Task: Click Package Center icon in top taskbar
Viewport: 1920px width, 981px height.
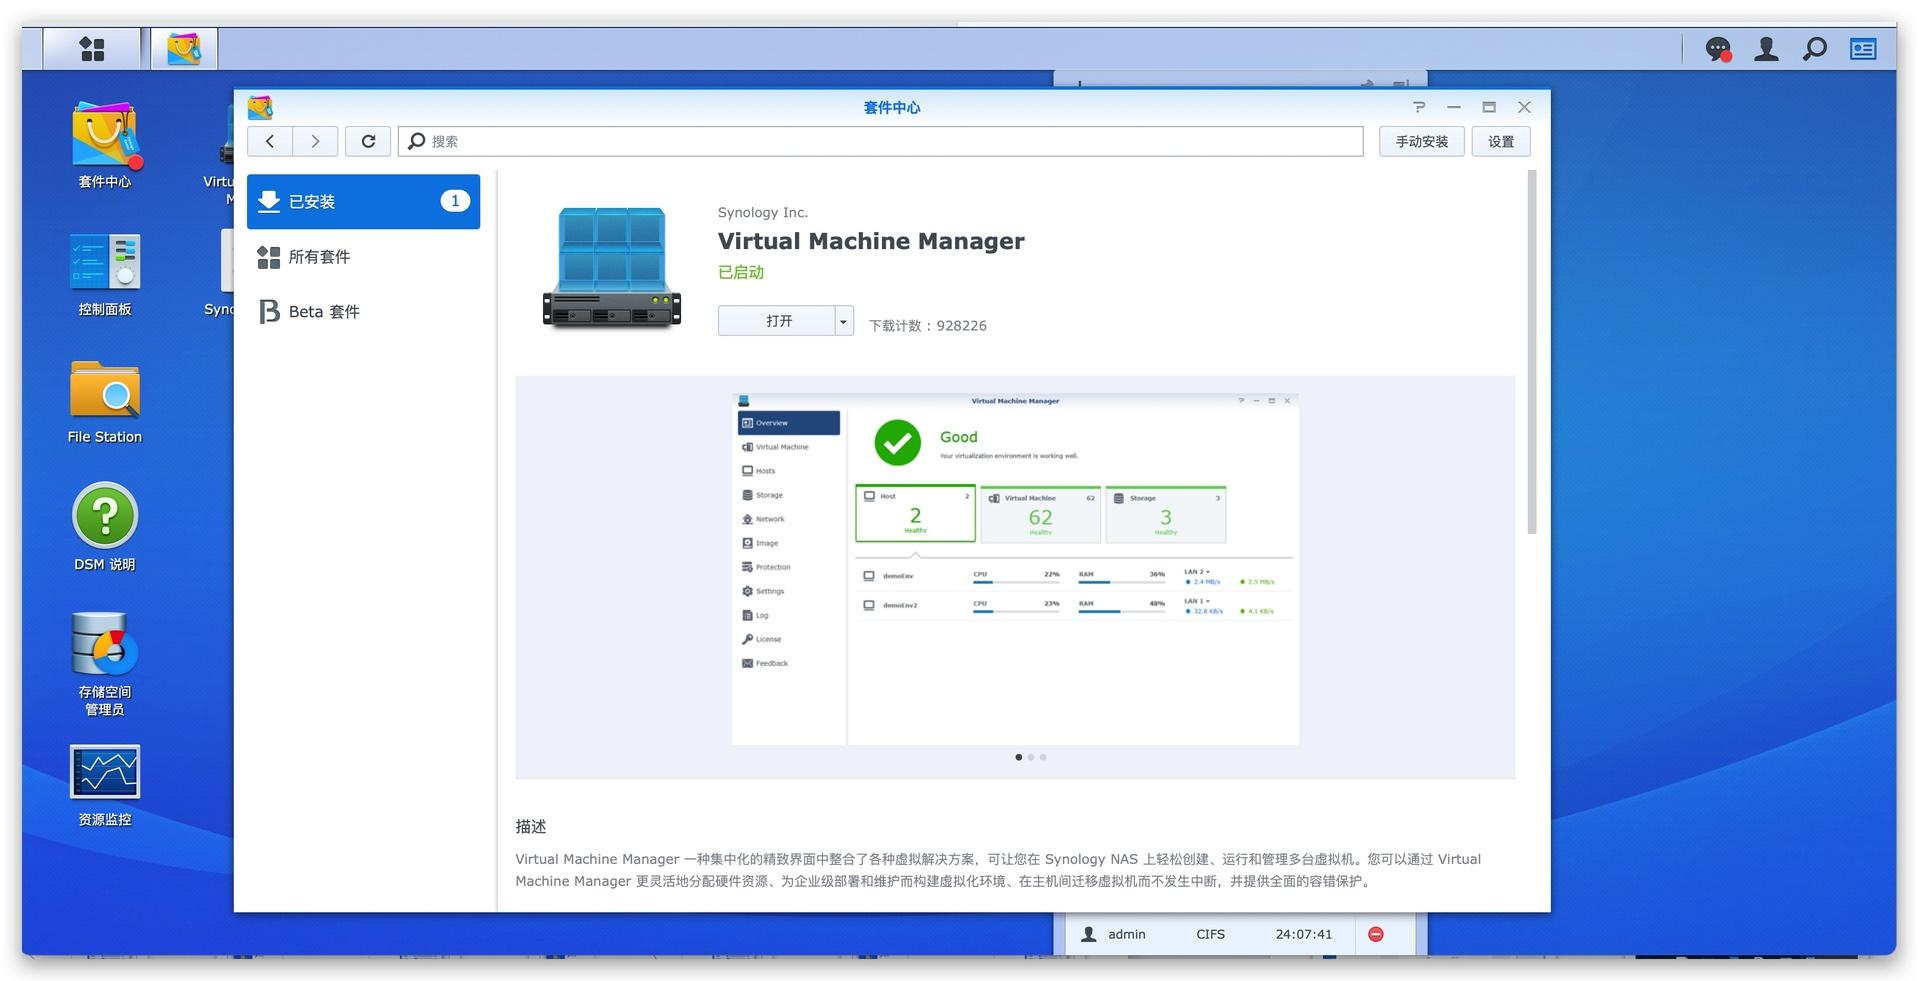Action: point(184,49)
